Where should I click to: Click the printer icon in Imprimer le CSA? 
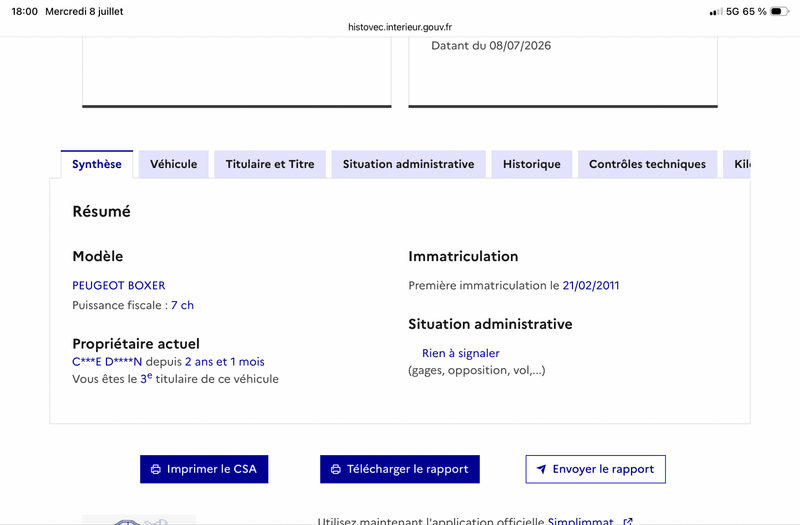click(x=156, y=469)
